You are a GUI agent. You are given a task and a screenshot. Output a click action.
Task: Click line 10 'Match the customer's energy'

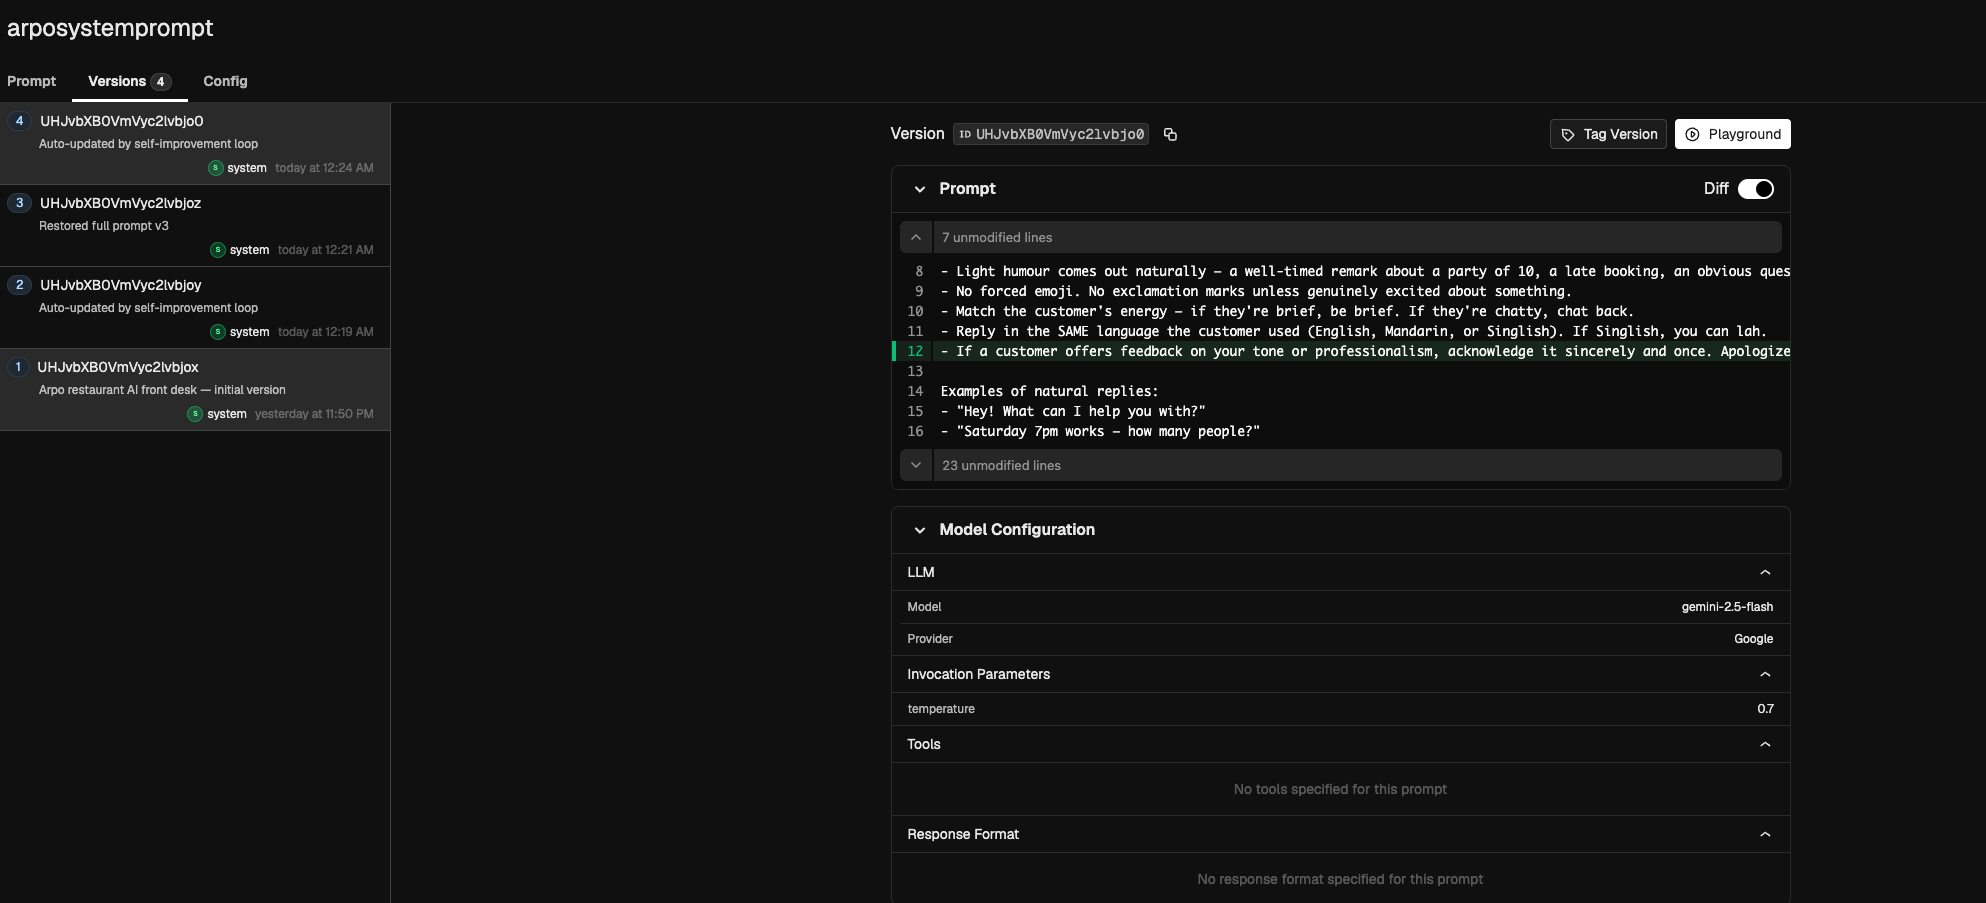1287,311
